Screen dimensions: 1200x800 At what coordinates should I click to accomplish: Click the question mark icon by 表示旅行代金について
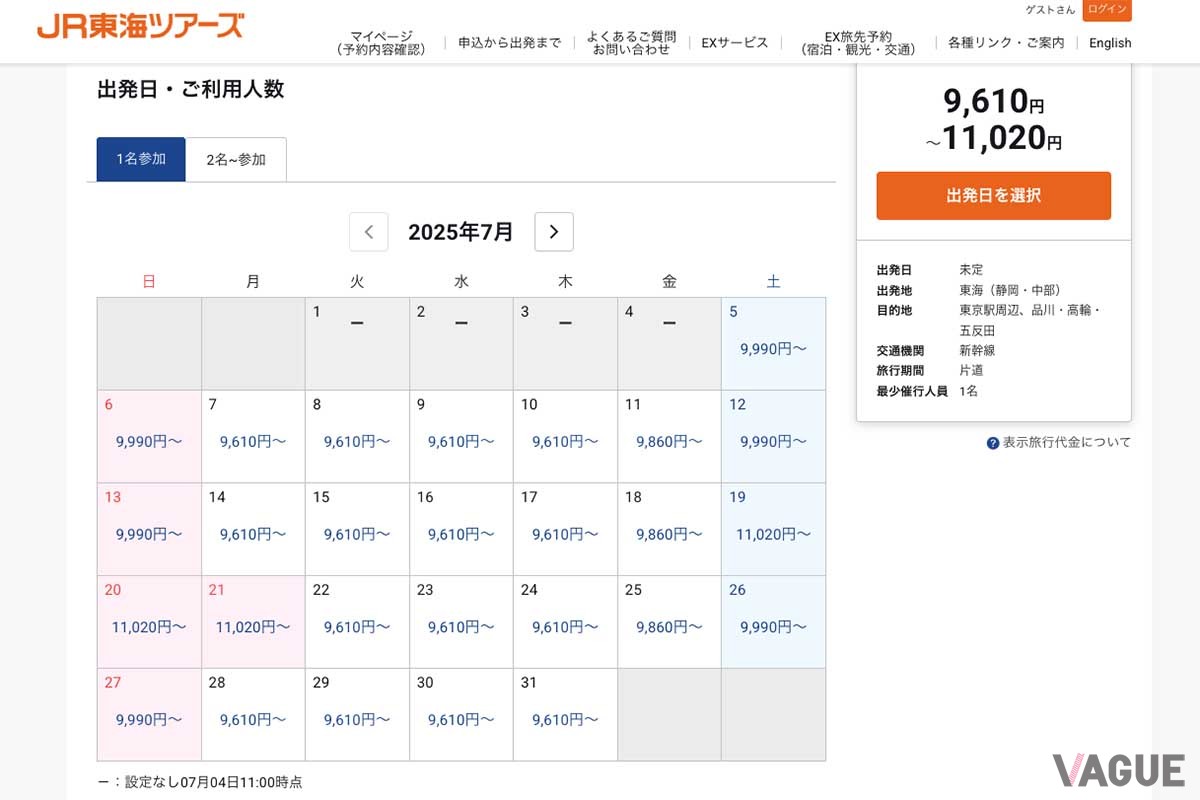click(x=993, y=443)
